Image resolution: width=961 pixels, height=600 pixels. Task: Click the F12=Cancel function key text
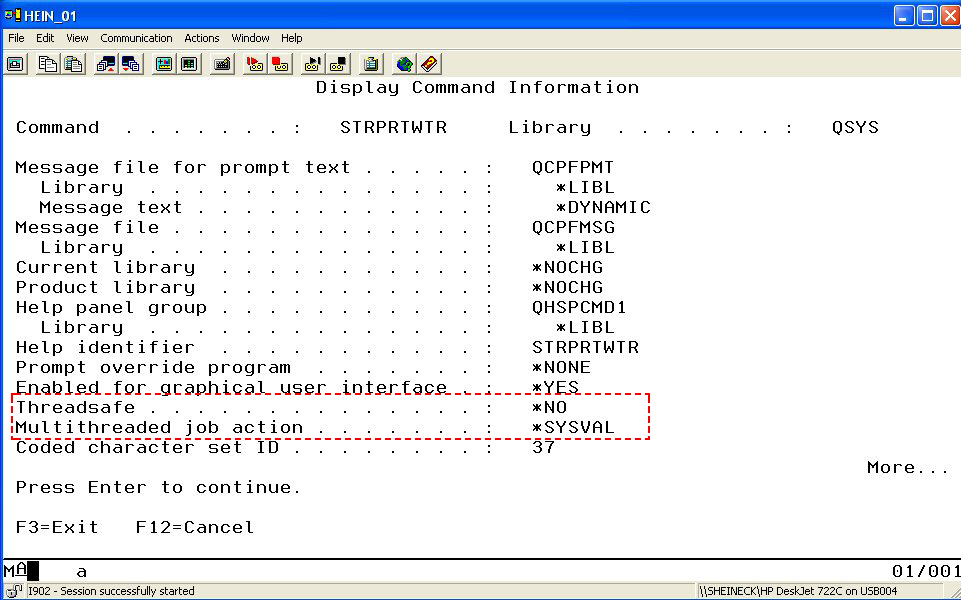click(x=194, y=527)
